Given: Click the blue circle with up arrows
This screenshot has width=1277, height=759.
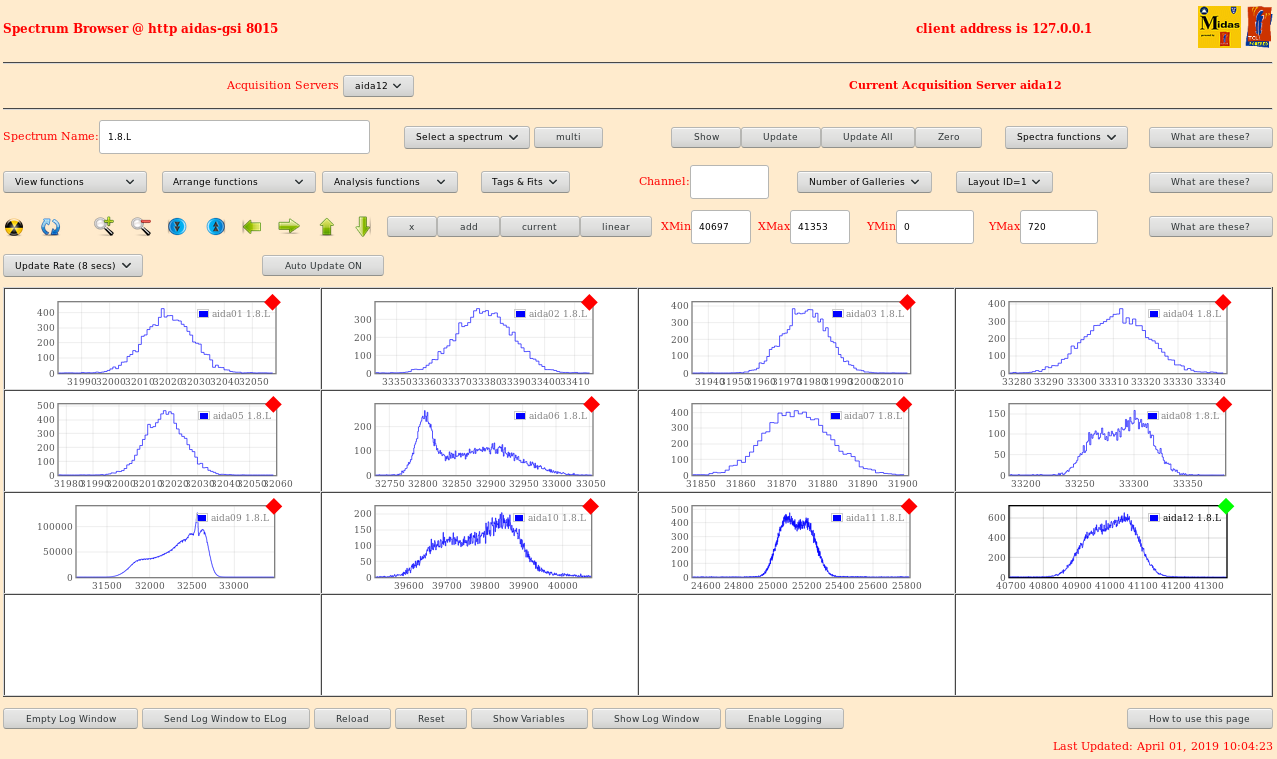Looking at the screenshot, I should click(215, 227).
